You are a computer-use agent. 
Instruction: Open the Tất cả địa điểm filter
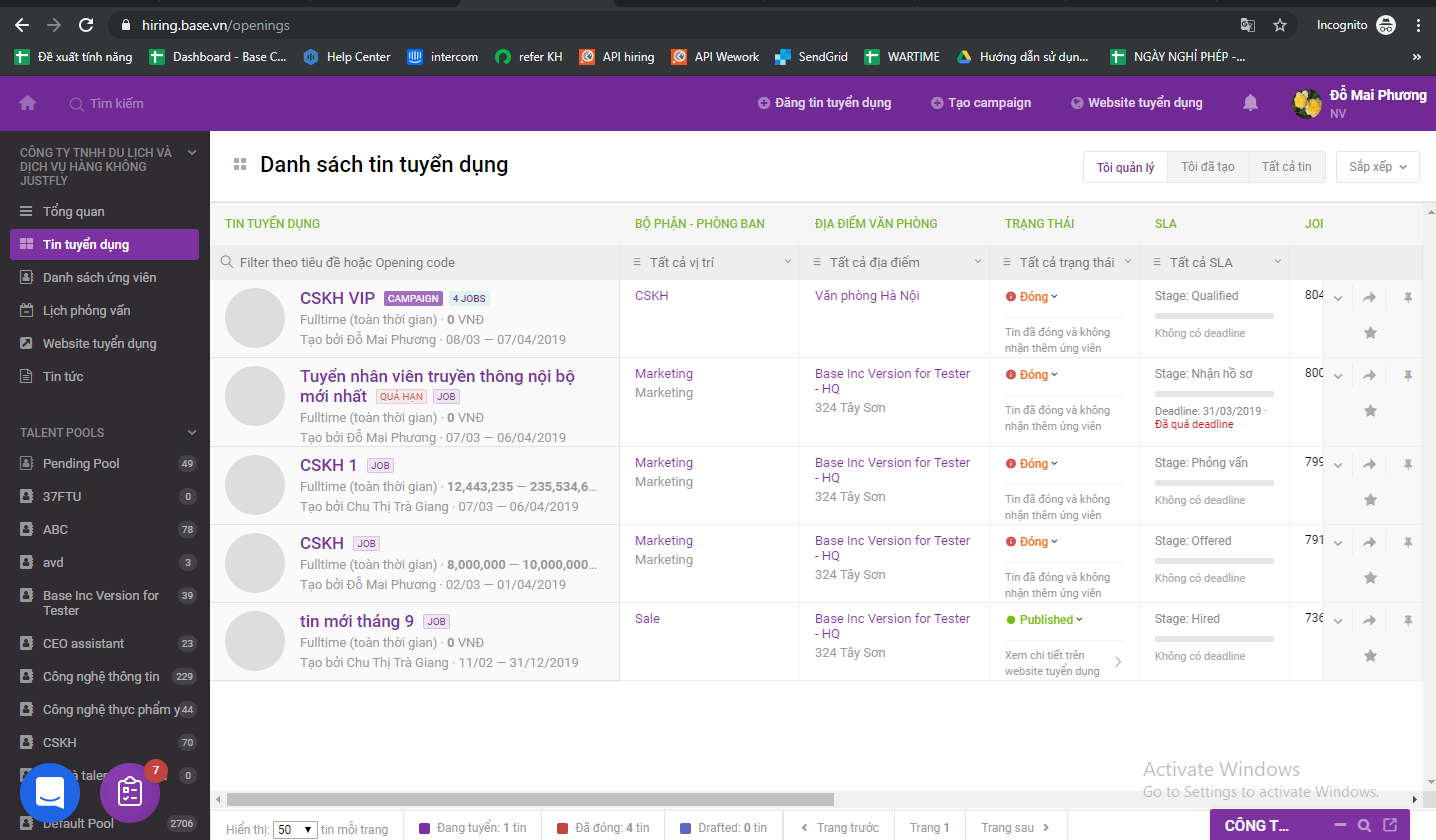click(x=895, y=262)
